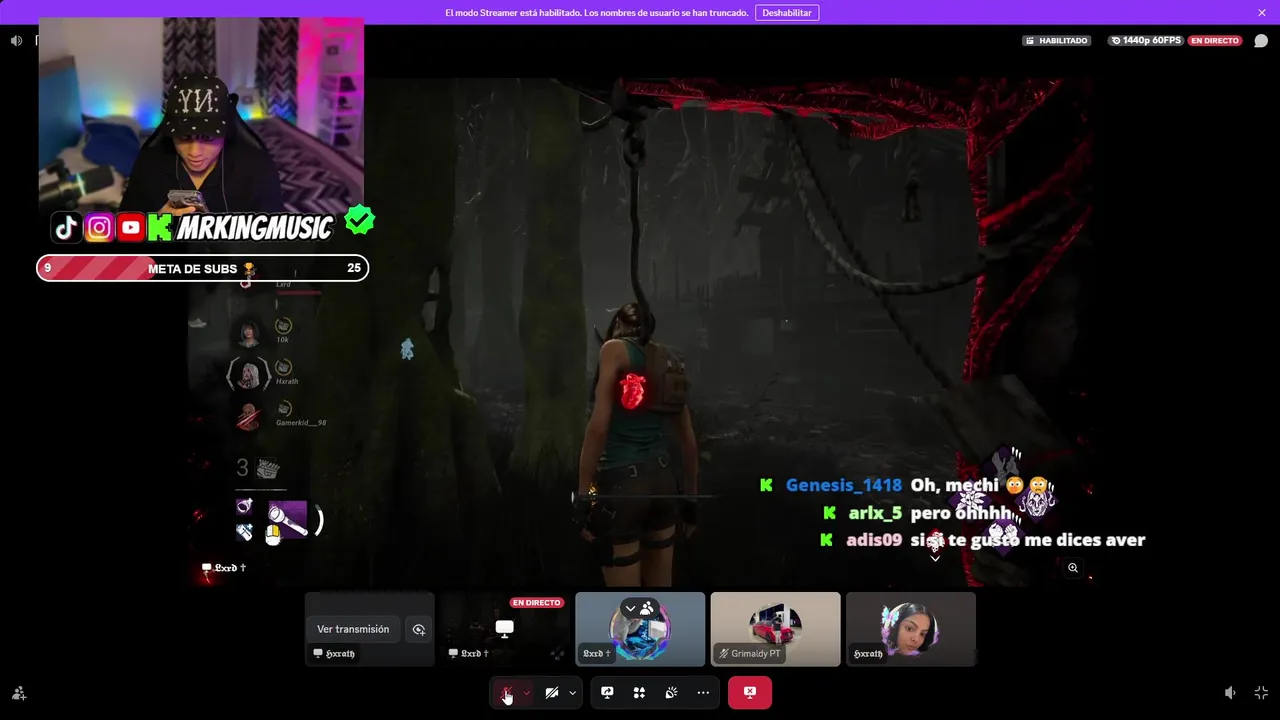Click the Deshabilitar streamer mode button
Image resolution: width=1280 pixels, height=720 pixels.
787,13
